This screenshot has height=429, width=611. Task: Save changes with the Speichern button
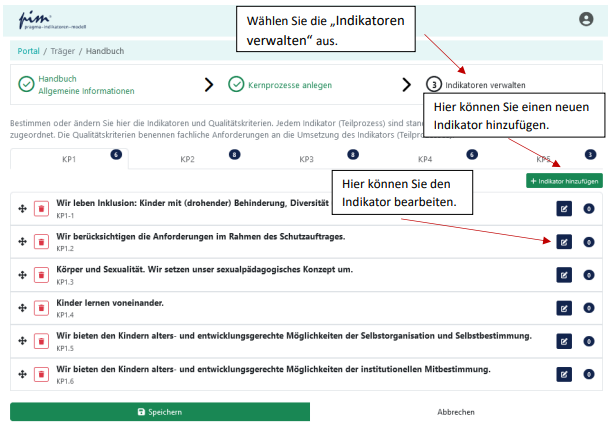coord(160,411)
